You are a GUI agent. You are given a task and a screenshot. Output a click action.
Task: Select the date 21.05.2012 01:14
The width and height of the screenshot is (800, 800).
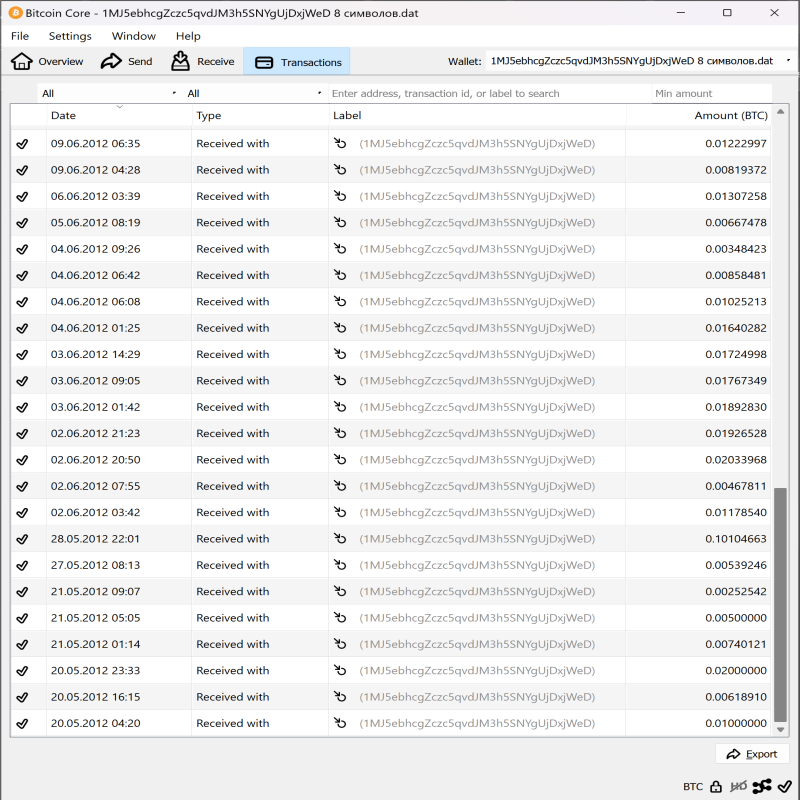tap(95, 644)
